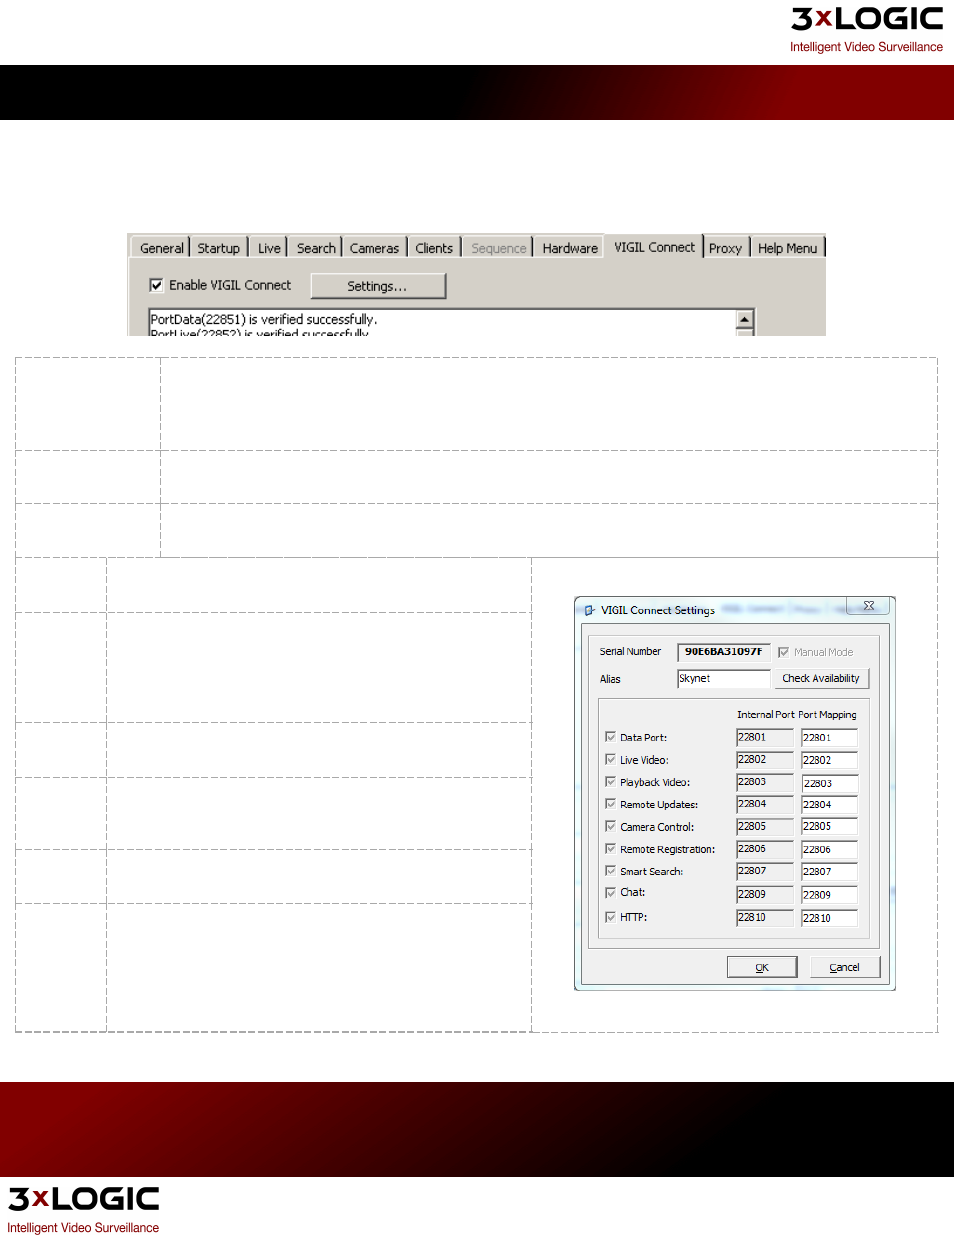954x1235 pixels.
Task: Click the Smart Search port mapping field
Action: point(829,872)
